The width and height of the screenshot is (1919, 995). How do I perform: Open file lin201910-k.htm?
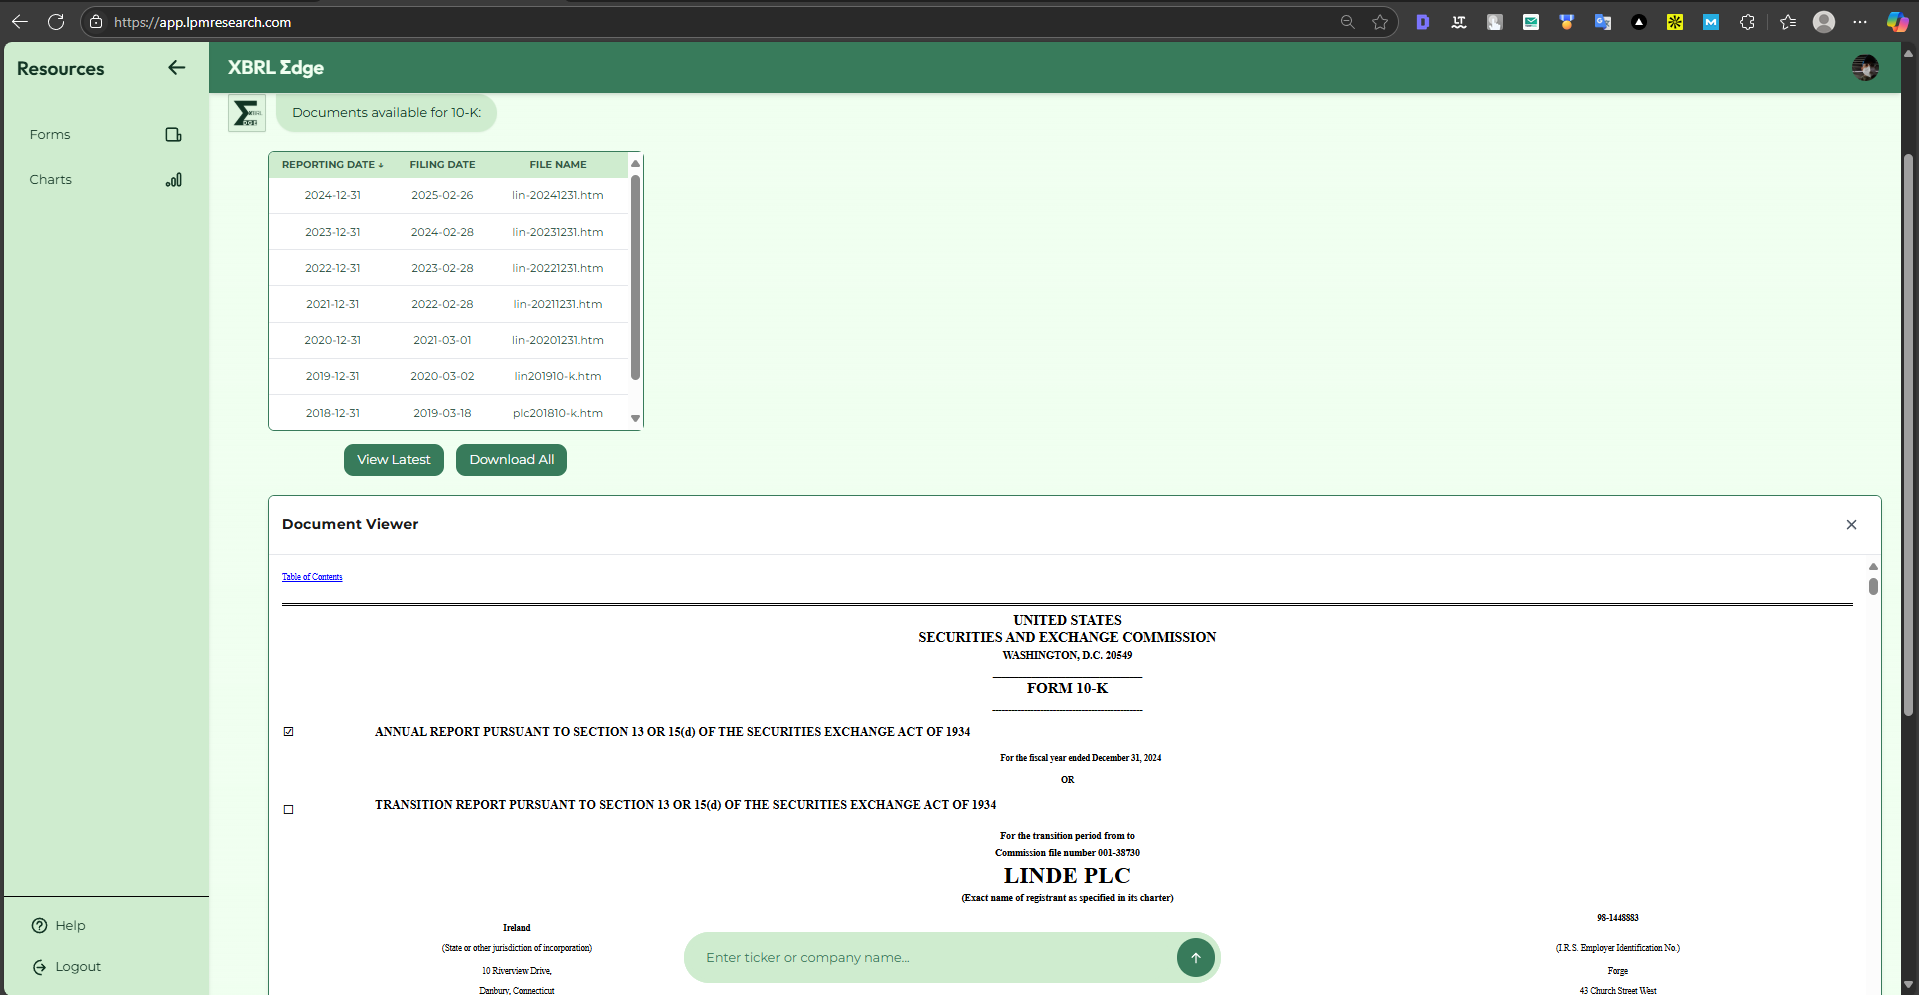(x=558, y=376)
